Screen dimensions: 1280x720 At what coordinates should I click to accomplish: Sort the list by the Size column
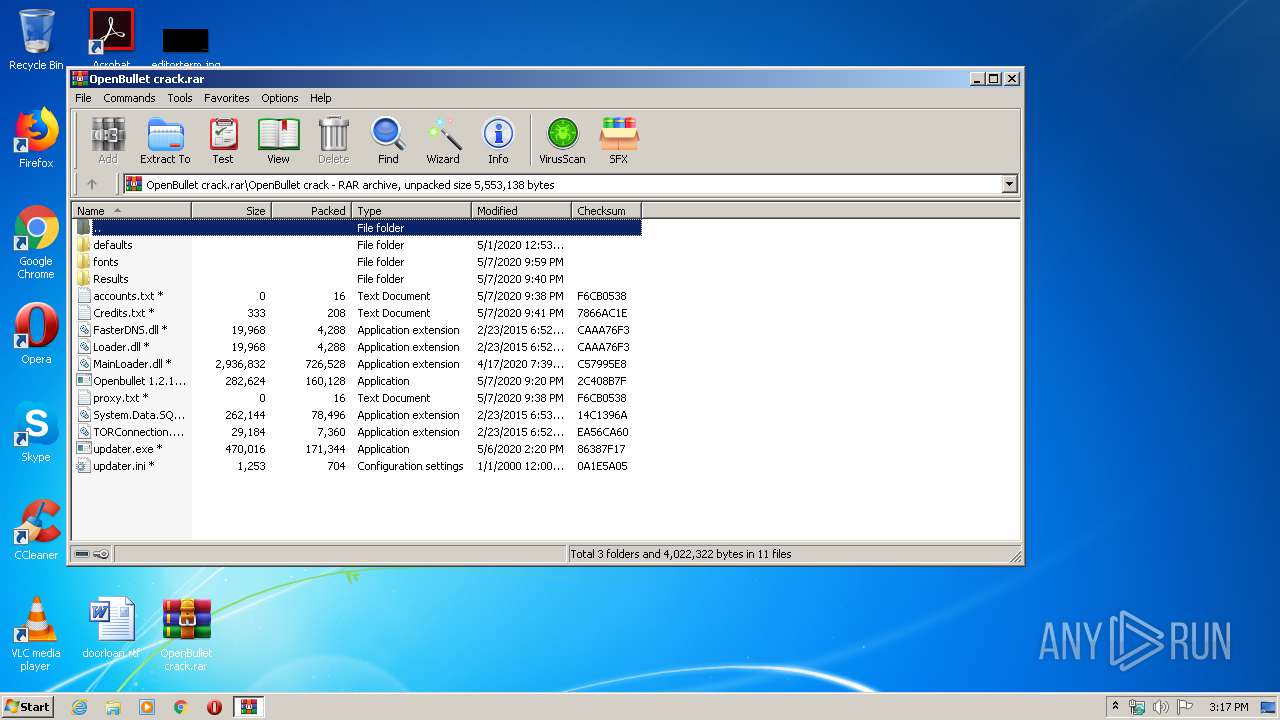(231, 210)
